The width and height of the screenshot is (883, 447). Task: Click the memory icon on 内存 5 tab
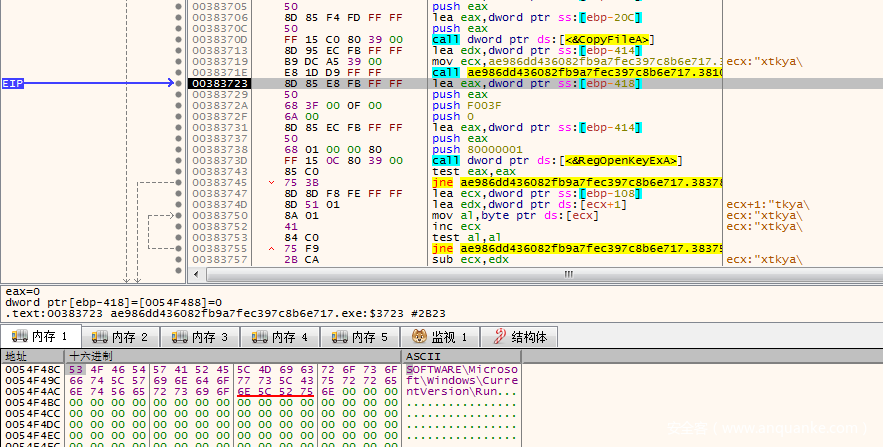tap(339, 337)
